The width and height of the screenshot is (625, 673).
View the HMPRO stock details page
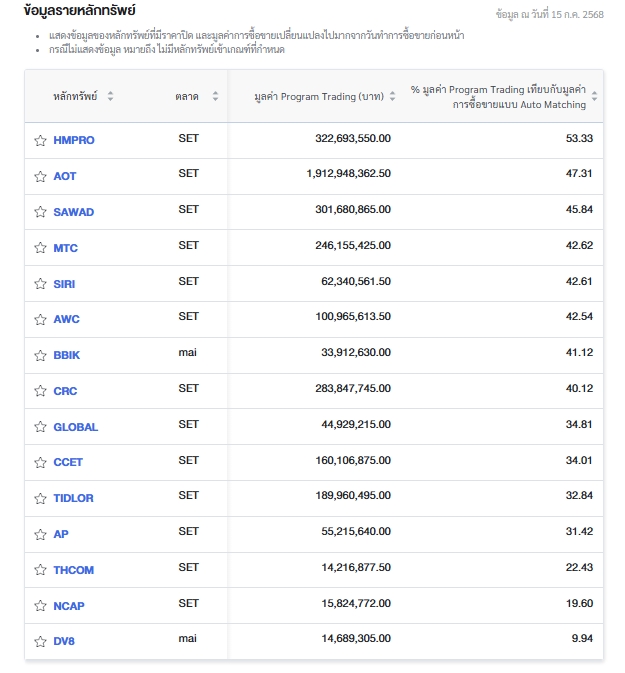74,141
